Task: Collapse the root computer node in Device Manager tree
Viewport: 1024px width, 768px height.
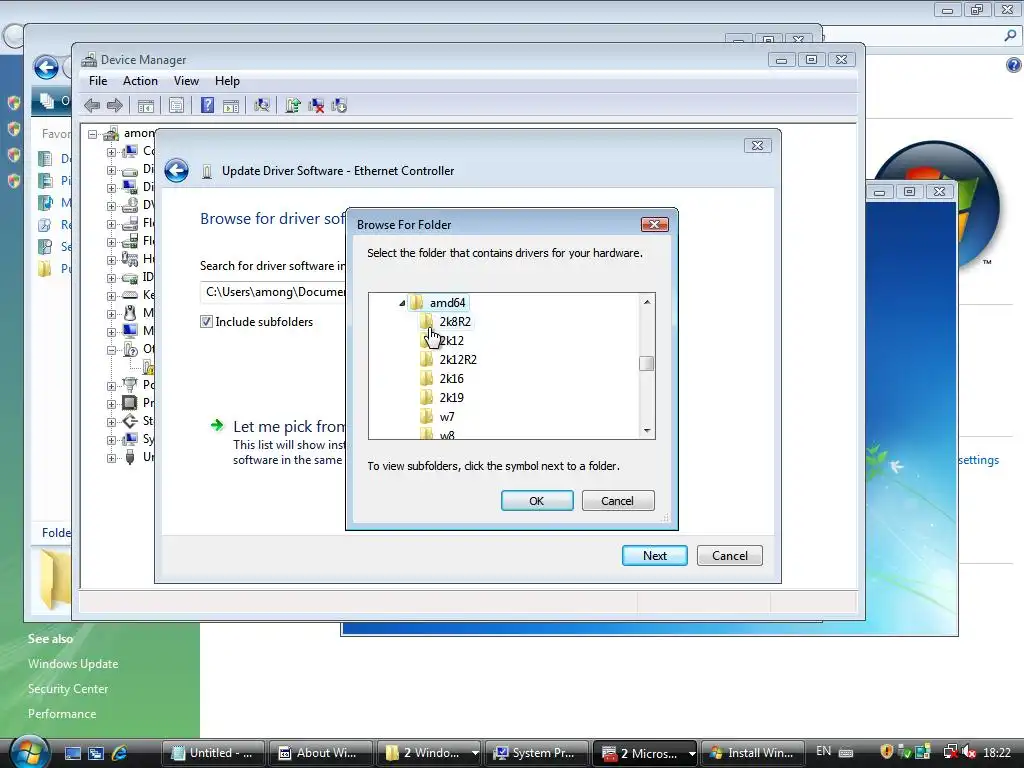Action: pos(93,134)
